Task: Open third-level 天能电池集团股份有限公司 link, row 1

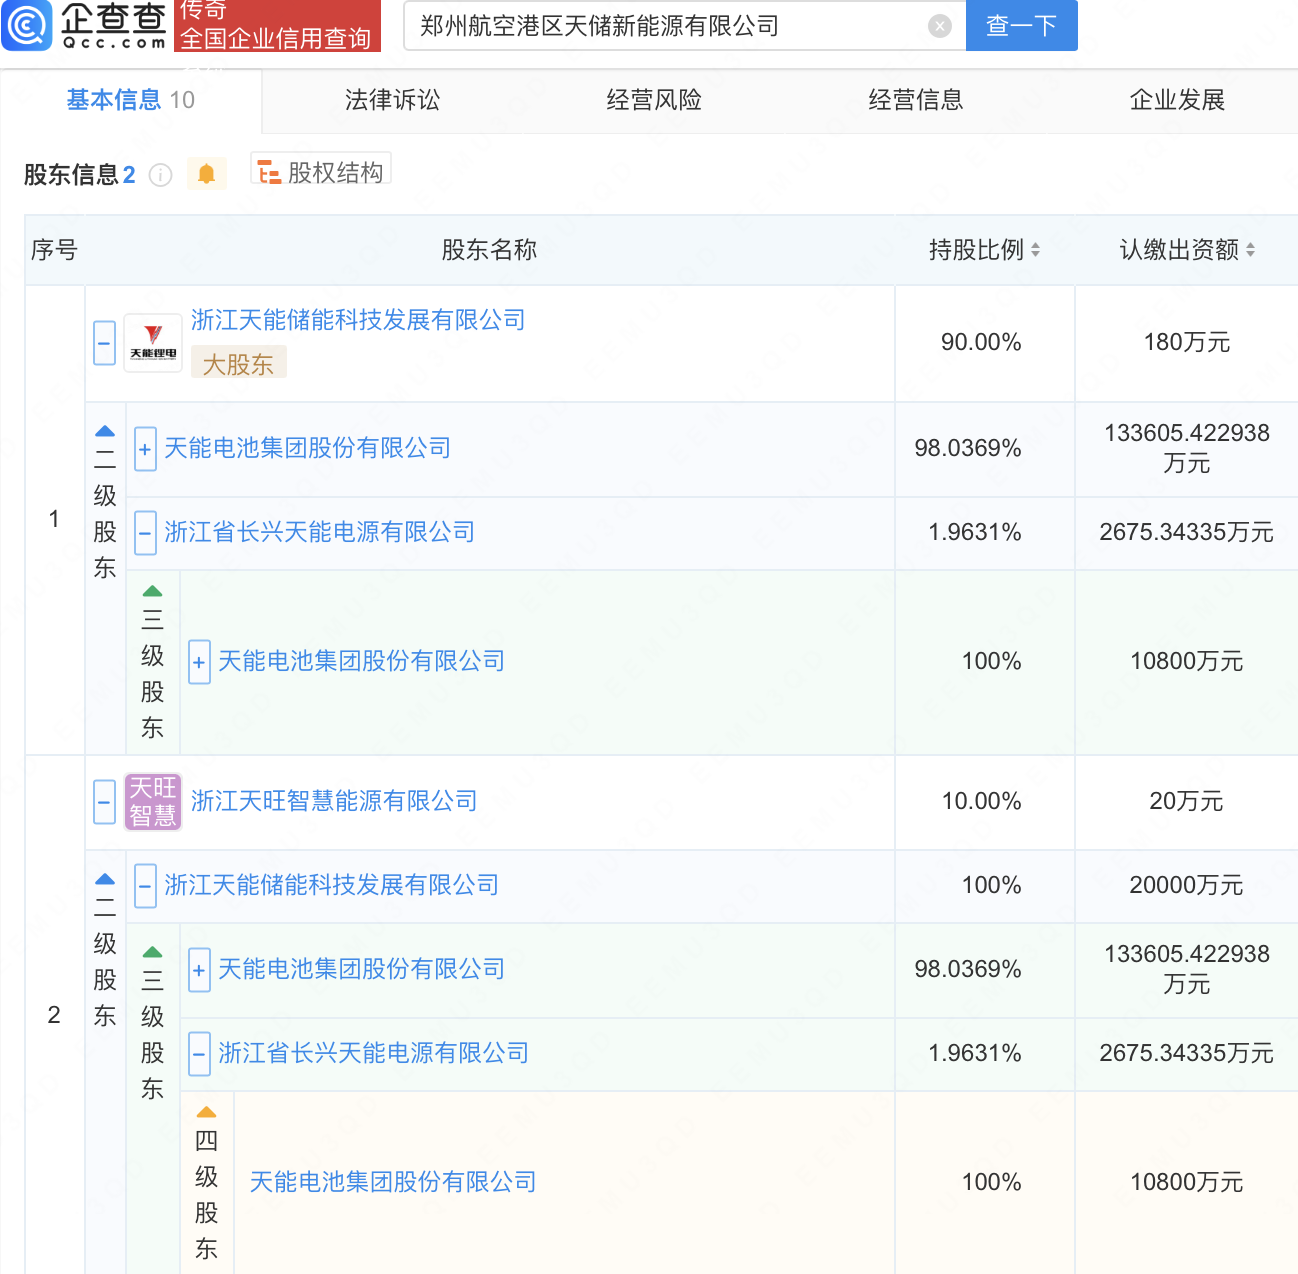Action: click(x=362, y=661)
